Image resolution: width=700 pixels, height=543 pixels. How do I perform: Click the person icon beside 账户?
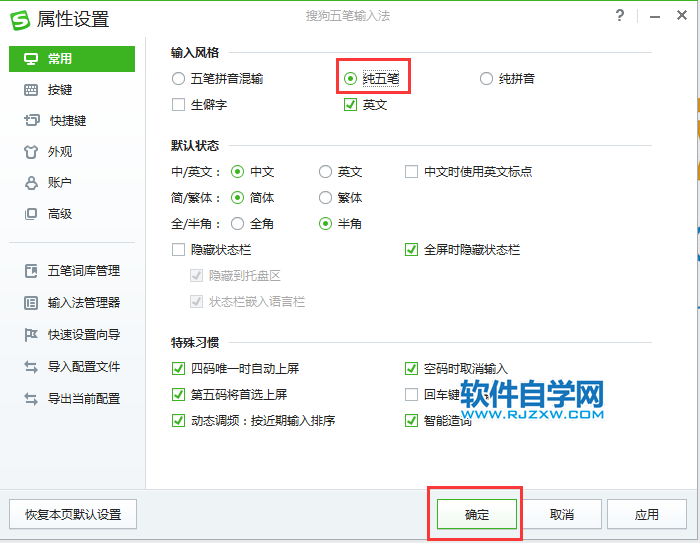click(31, 183)
